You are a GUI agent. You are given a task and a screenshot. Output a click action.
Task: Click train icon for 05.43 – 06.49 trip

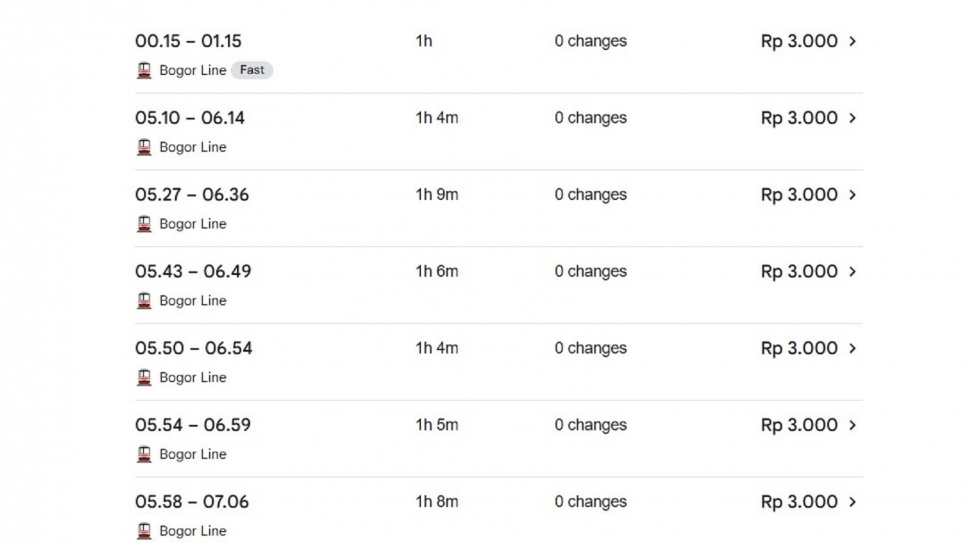pyautogui.click(x=144, y=301)
